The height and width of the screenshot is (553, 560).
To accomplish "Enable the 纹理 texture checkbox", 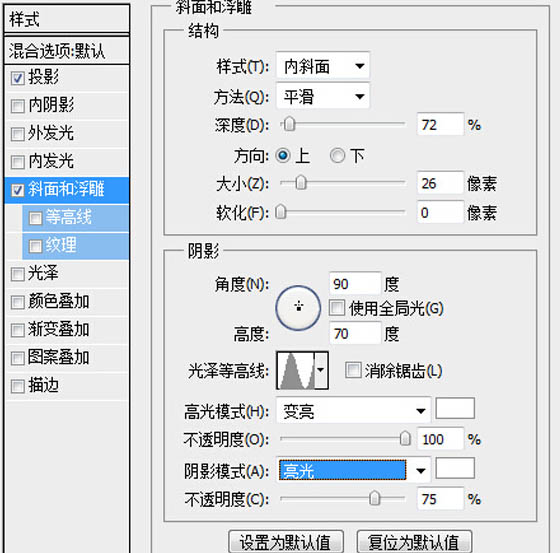I will pyautogui.click(x=35, y=246).
